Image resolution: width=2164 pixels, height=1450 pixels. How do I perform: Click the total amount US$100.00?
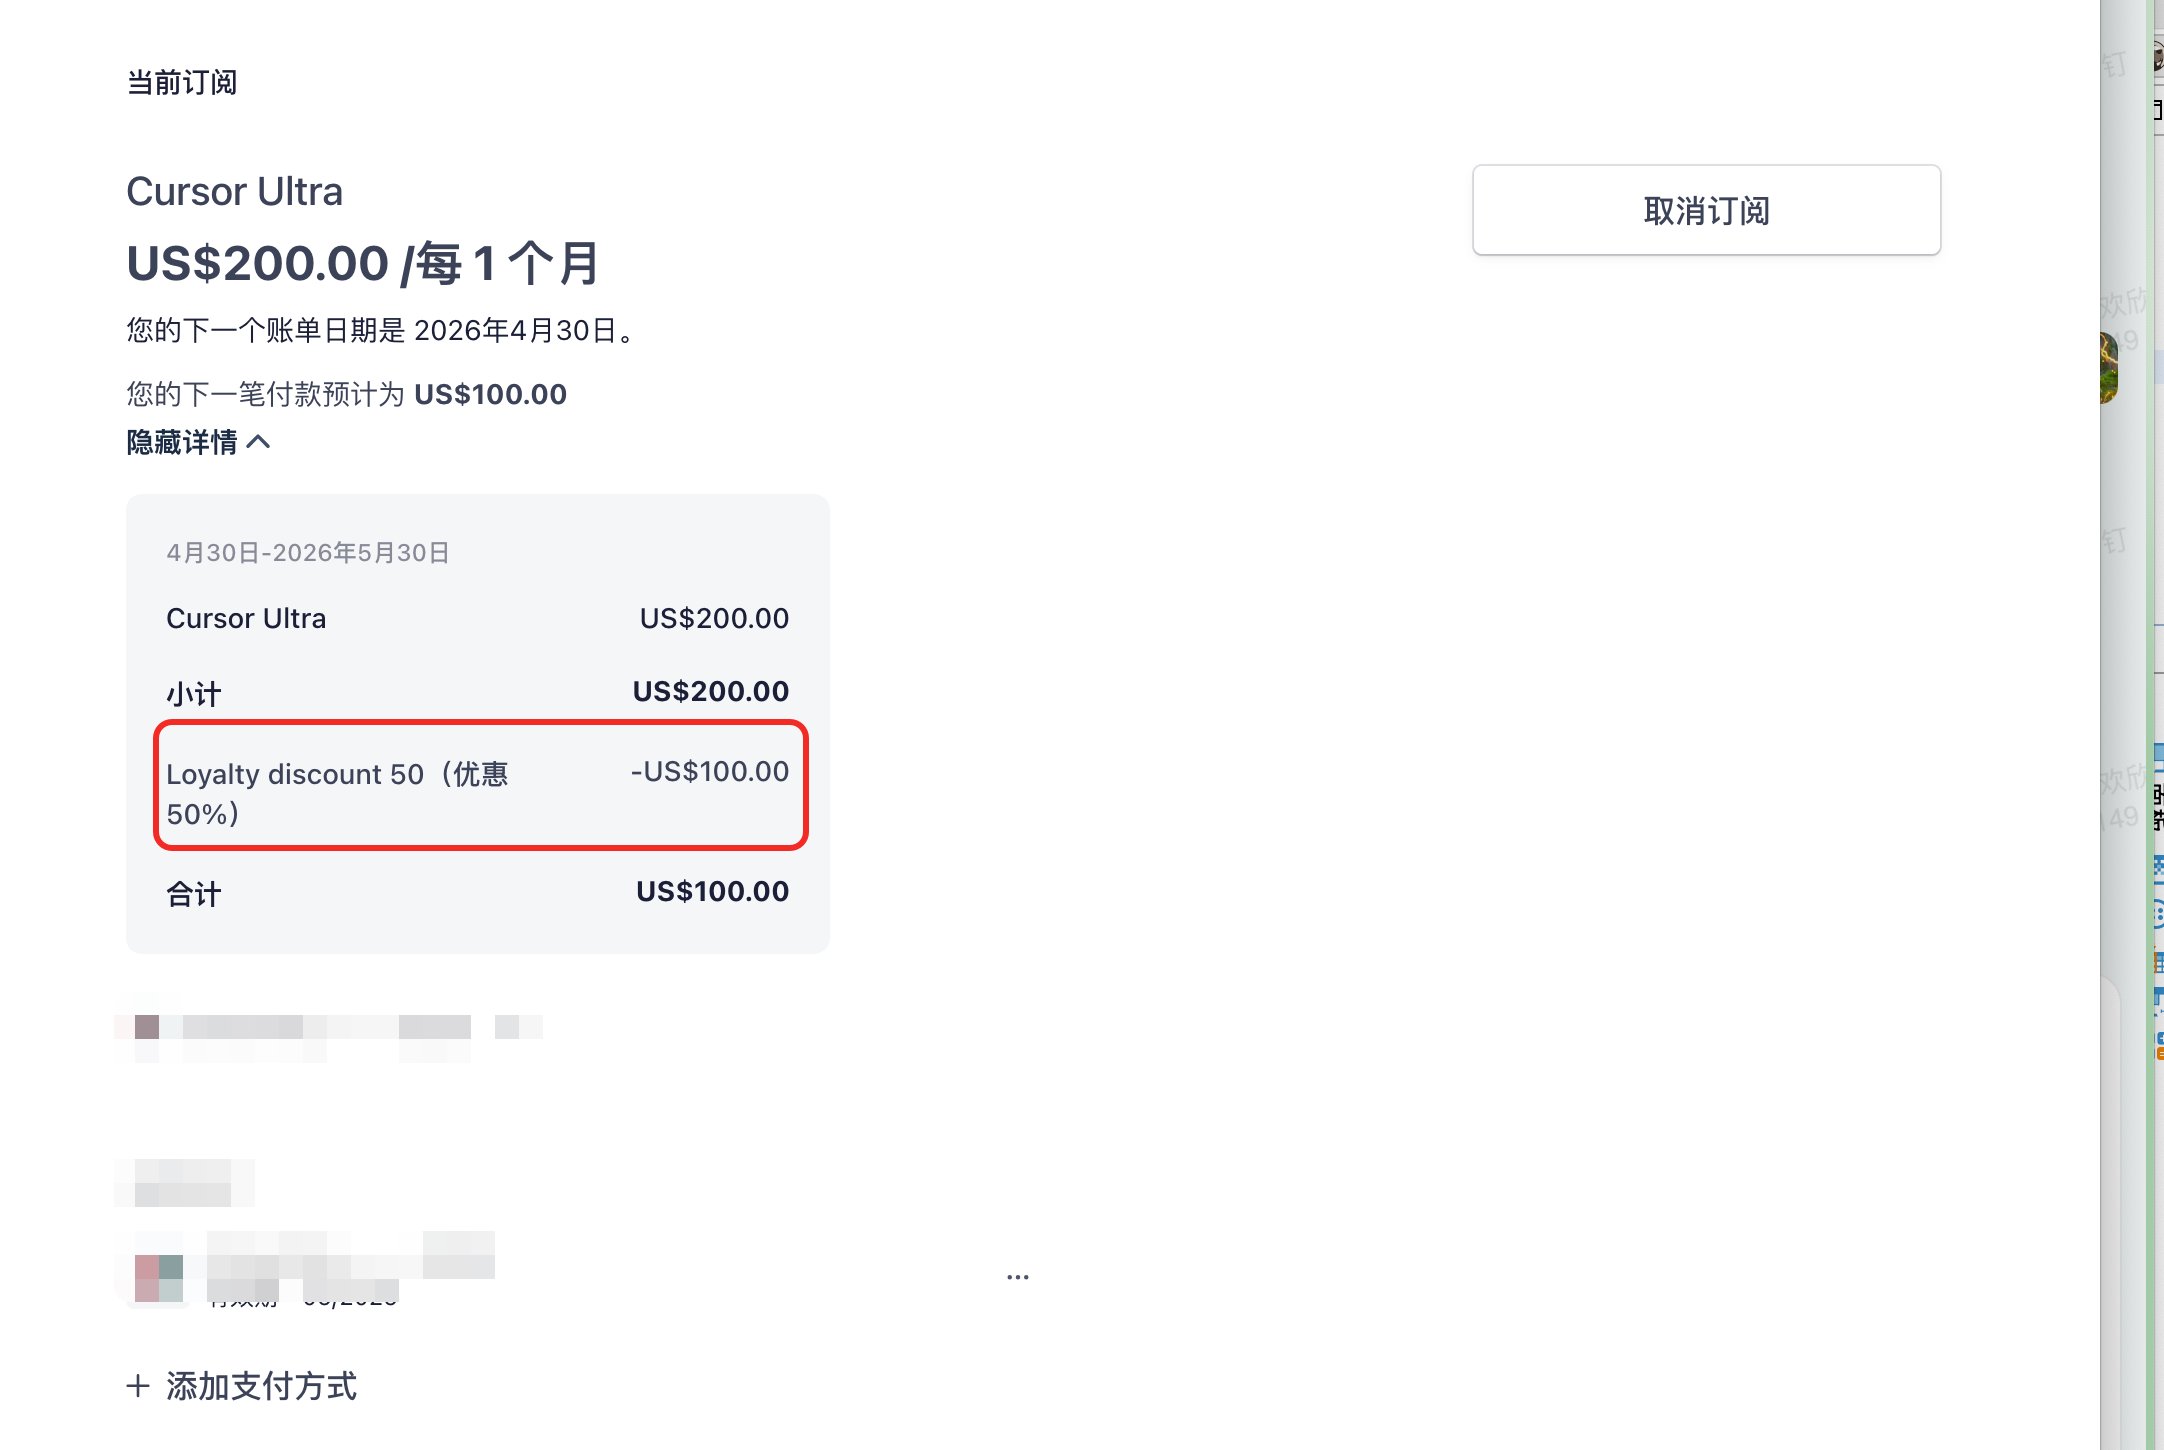click(712, 891)
